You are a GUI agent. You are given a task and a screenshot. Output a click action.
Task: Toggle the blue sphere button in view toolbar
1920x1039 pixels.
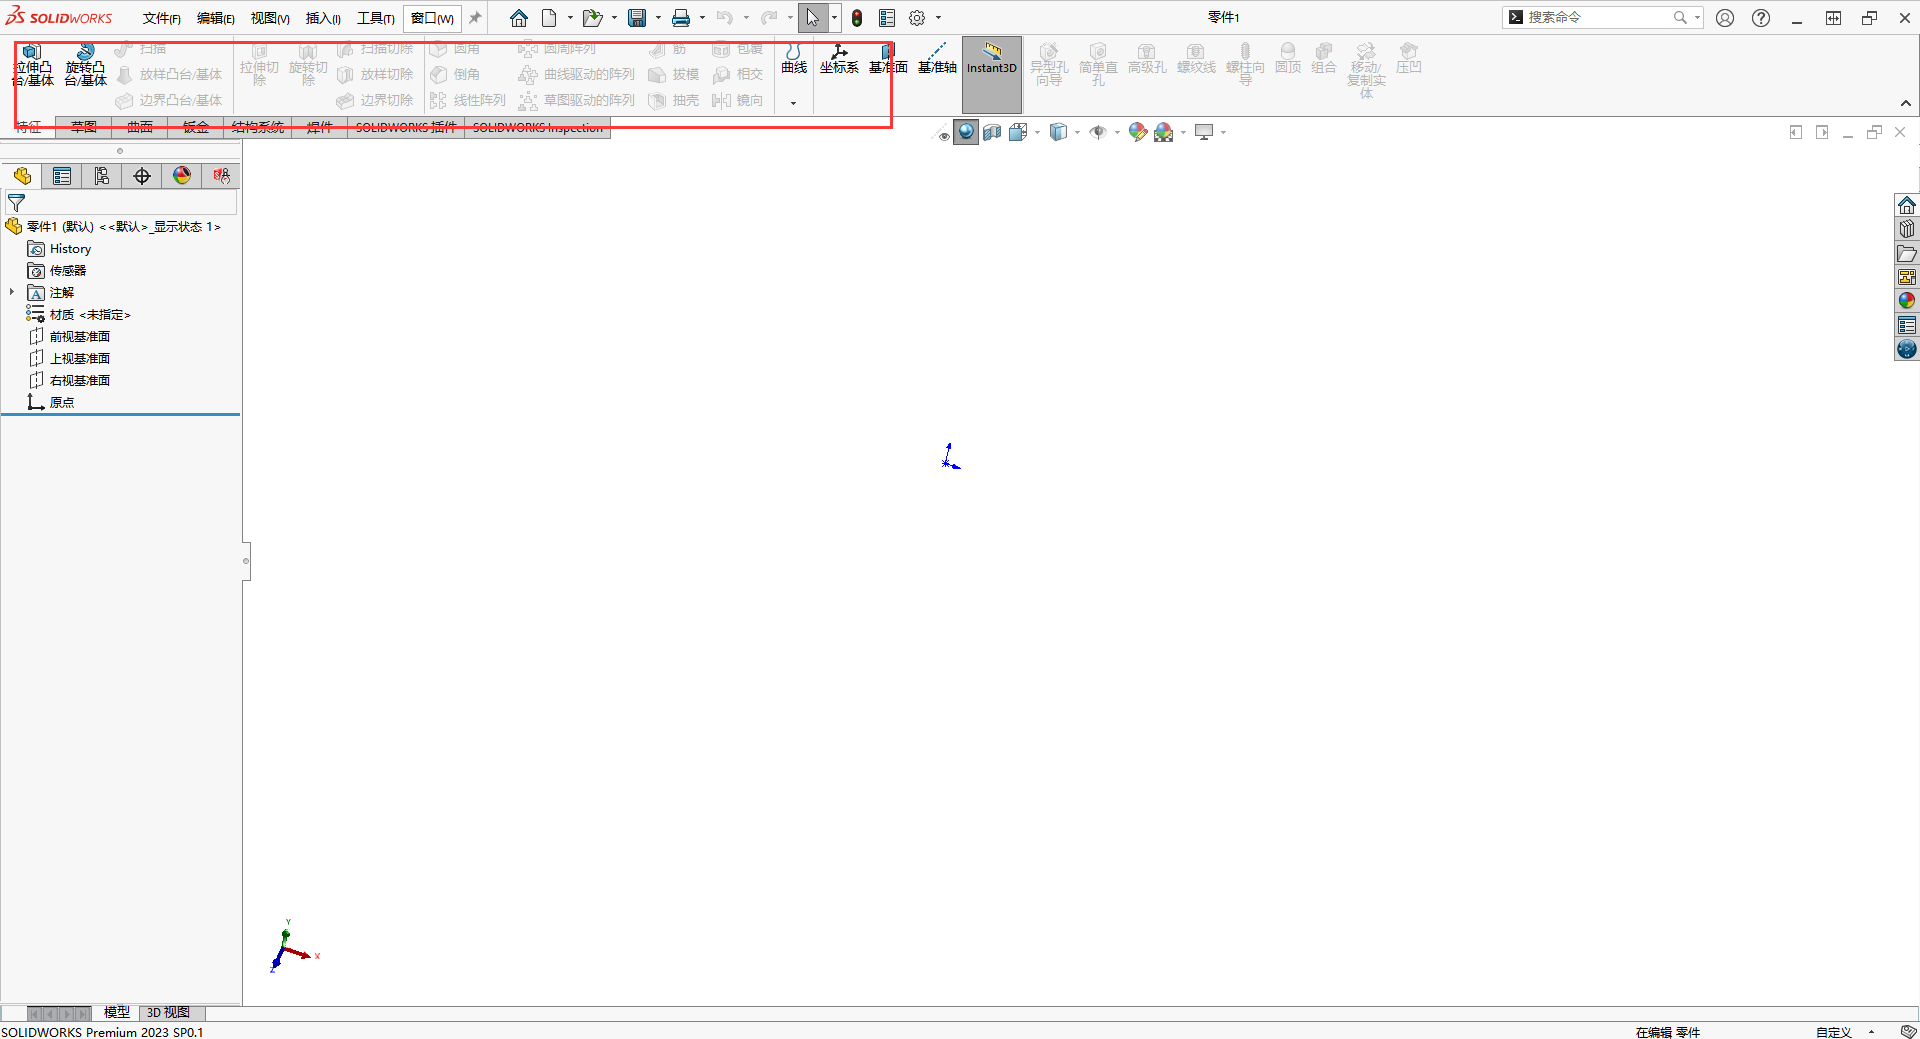click(x=966, y=132)
